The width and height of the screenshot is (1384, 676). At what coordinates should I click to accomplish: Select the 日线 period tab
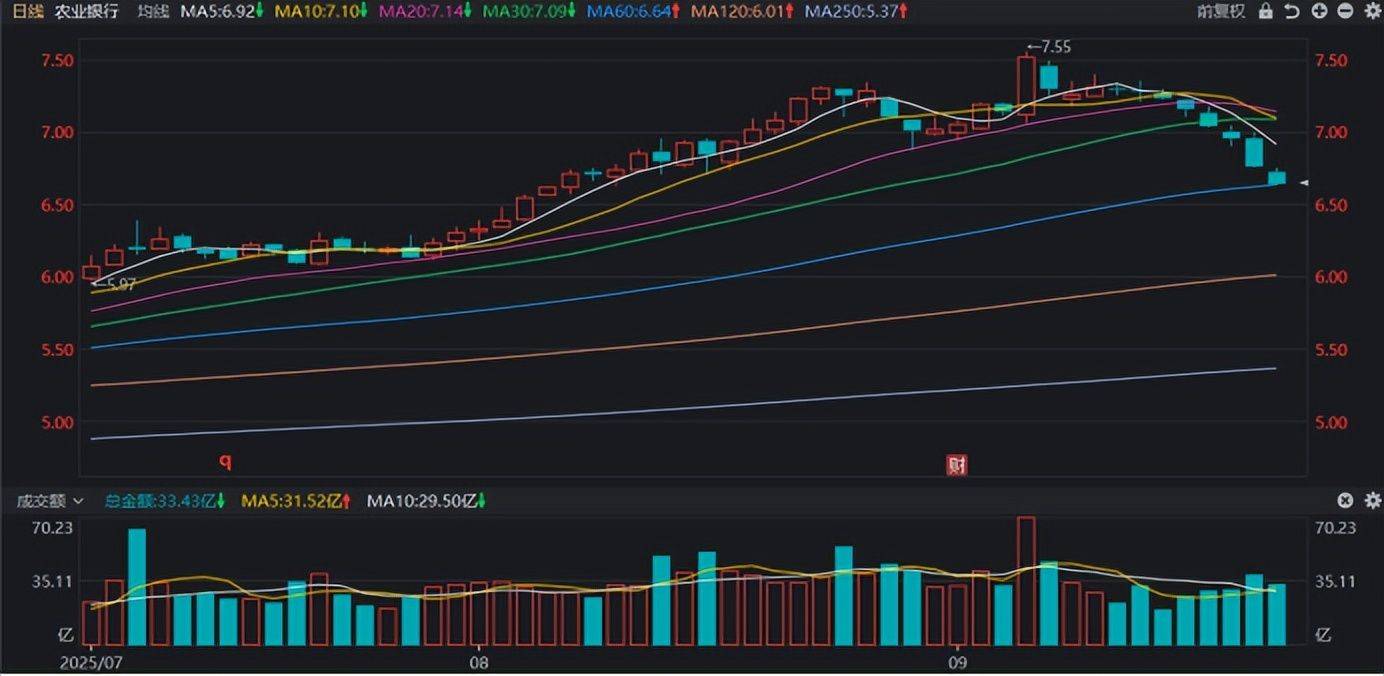[x=26, y=12]
